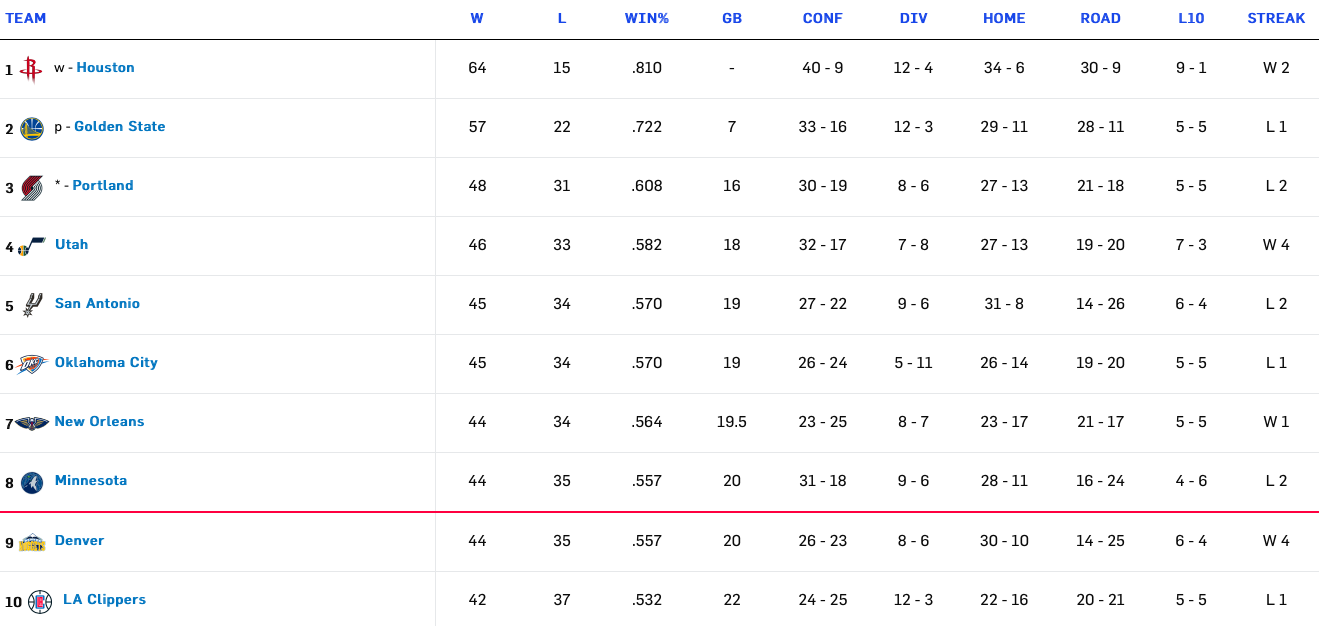Open the Golden State team link
1319x626 pixels.
[120, 127]
